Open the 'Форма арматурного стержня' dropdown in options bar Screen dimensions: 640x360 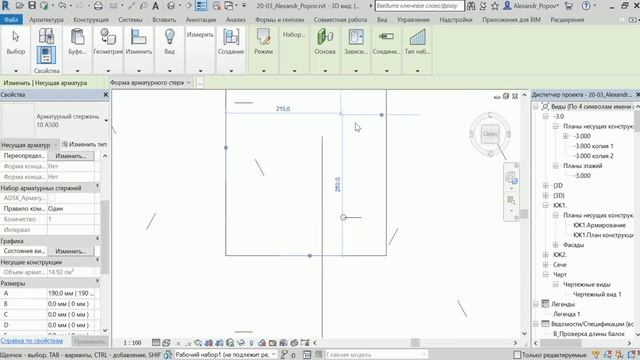pyautogui.click(x=151, y=82)
